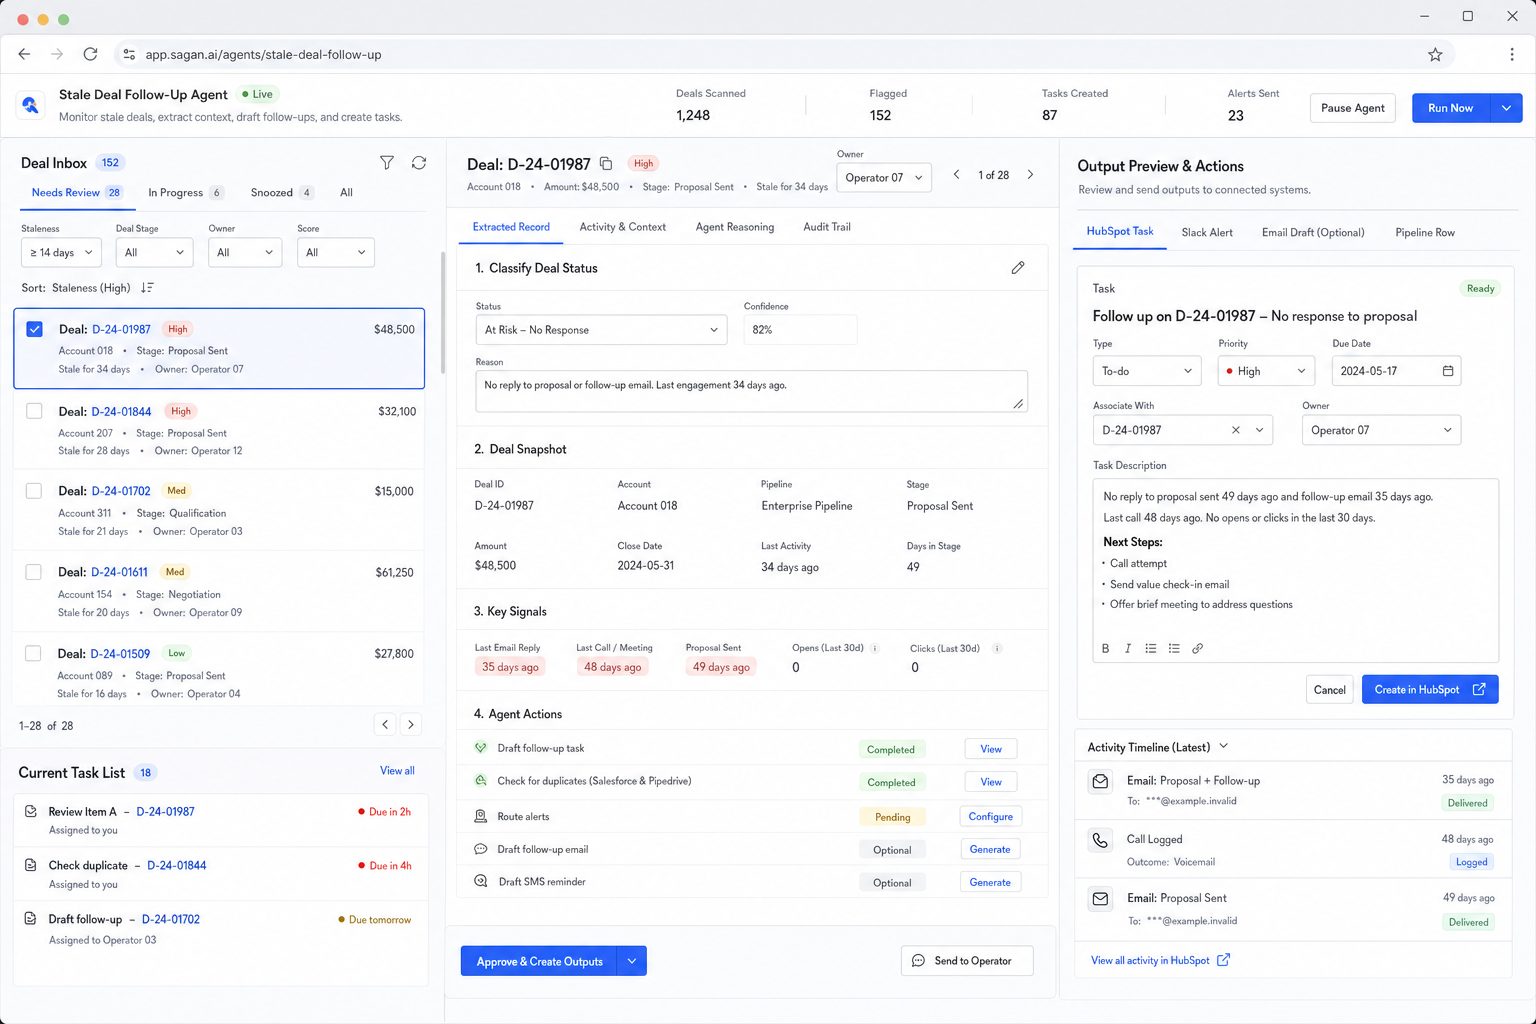This screenshot has height=1024, width=1536.
Task: Click the browser address bar URL
Action: [263, 55]
